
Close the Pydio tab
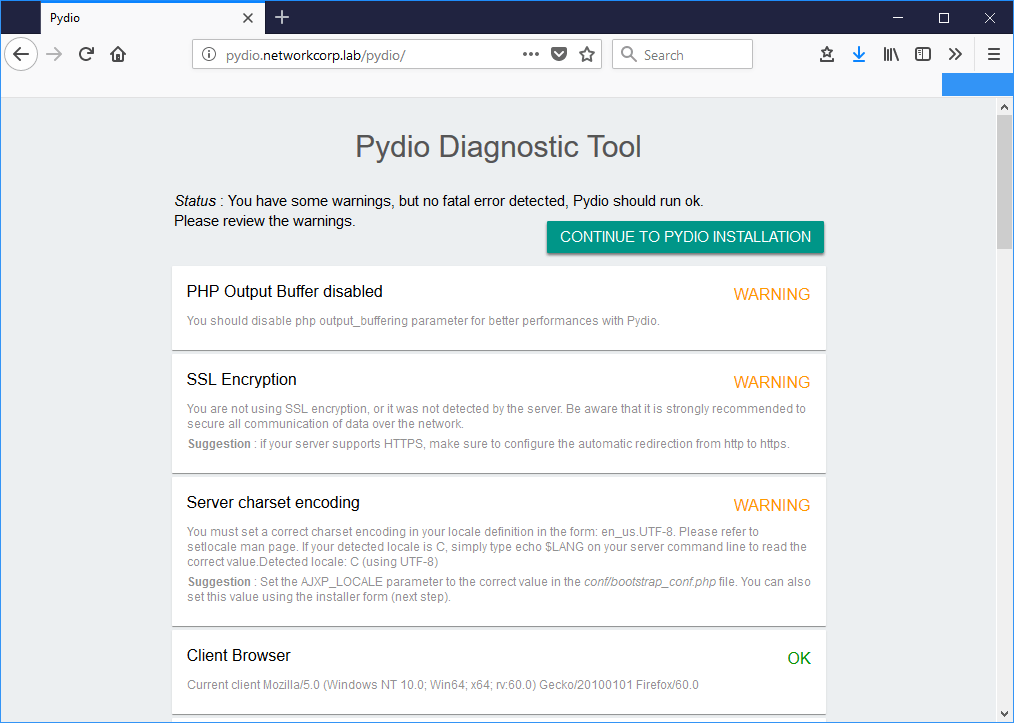tap(248, 18)
